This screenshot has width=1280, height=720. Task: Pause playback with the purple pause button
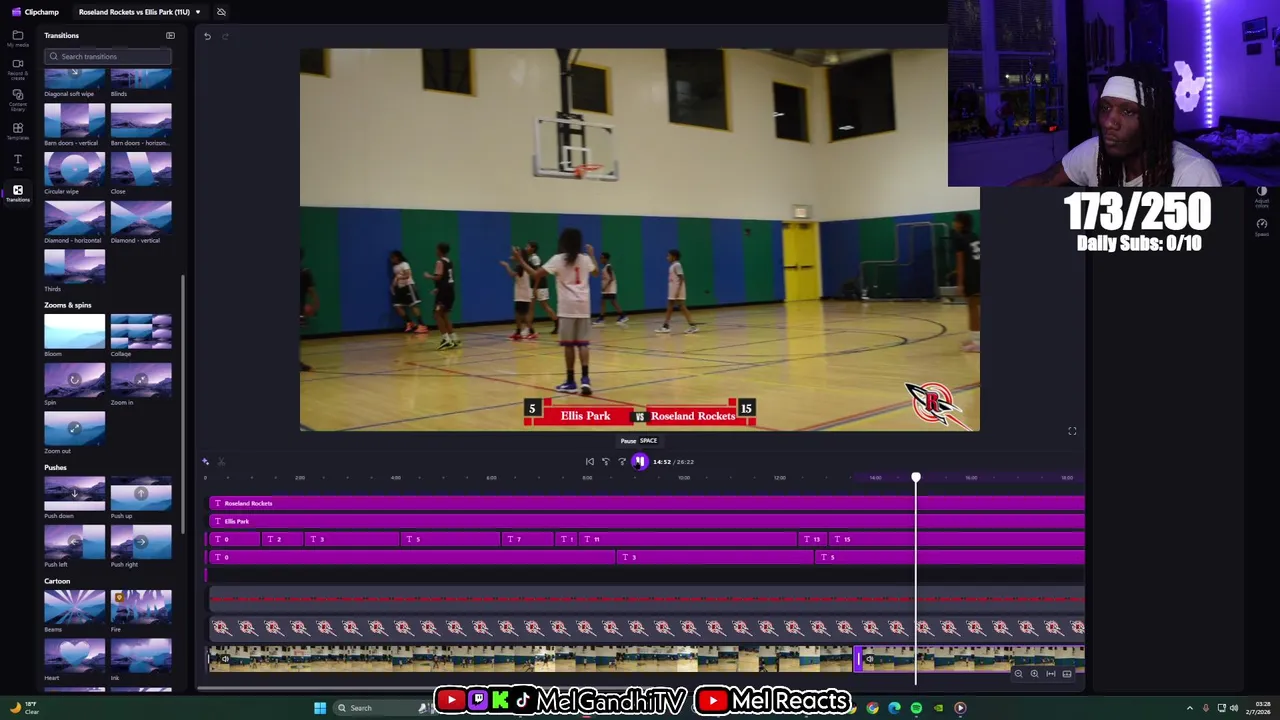639,462
